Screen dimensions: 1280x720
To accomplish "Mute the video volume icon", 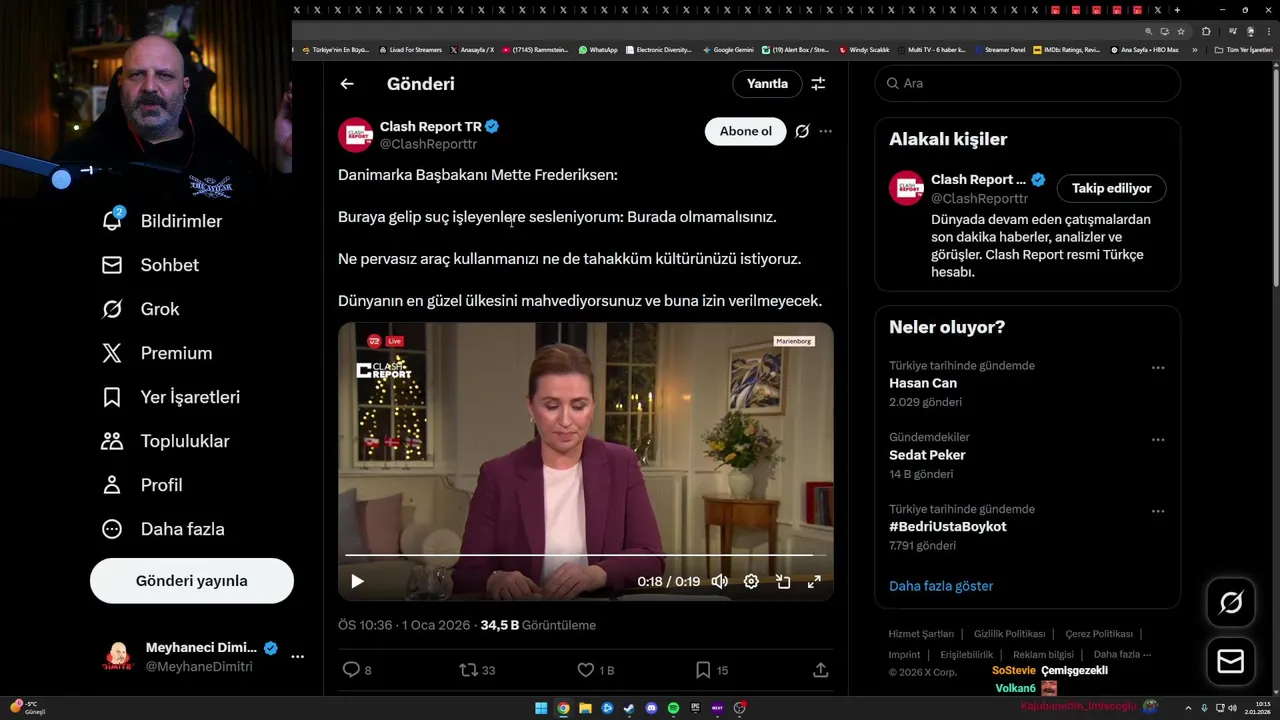I will pos(719,581).
